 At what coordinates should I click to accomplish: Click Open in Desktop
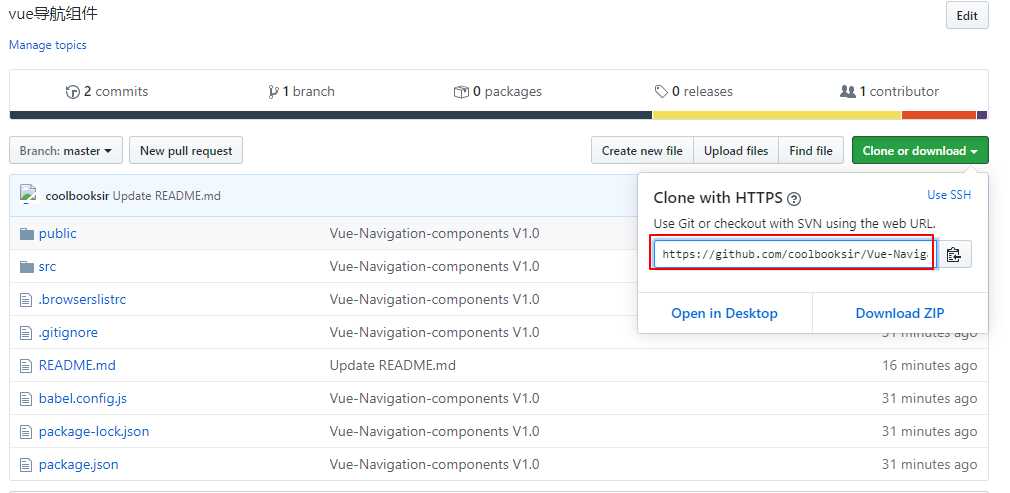(x=725, y=313)
